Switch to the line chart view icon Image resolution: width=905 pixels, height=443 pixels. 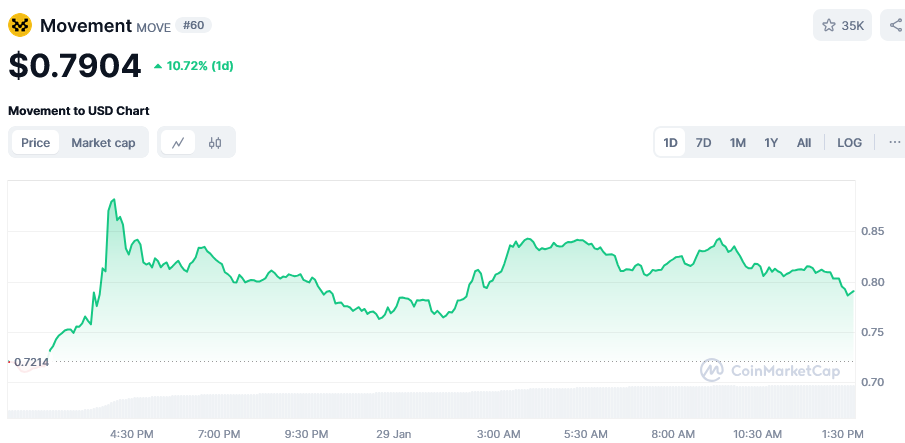tap(178, 142)
